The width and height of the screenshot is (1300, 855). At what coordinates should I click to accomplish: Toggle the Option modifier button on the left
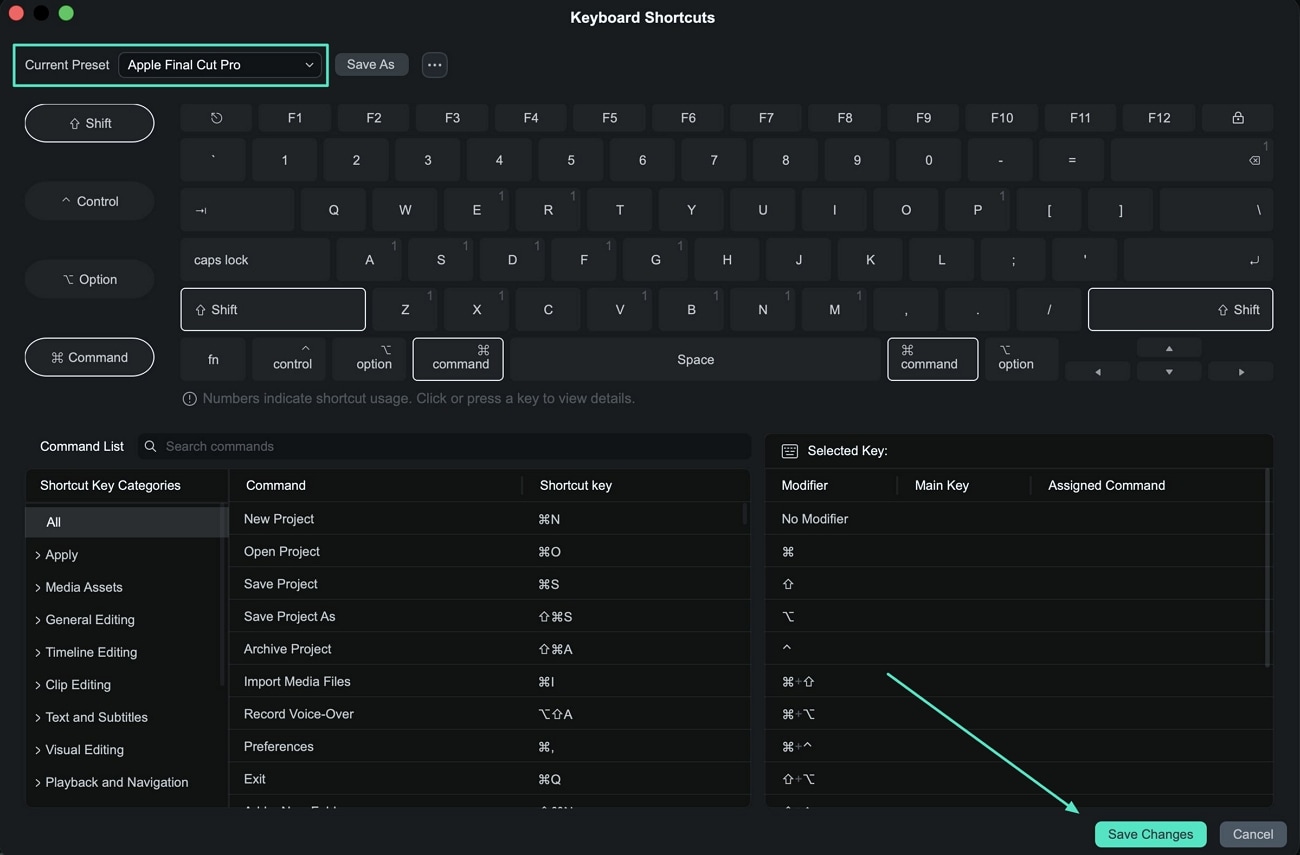tap(89, 279)
